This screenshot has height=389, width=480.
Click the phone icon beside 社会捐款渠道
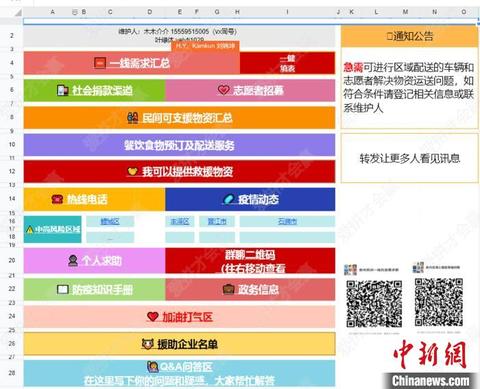(x=63, y=90)
